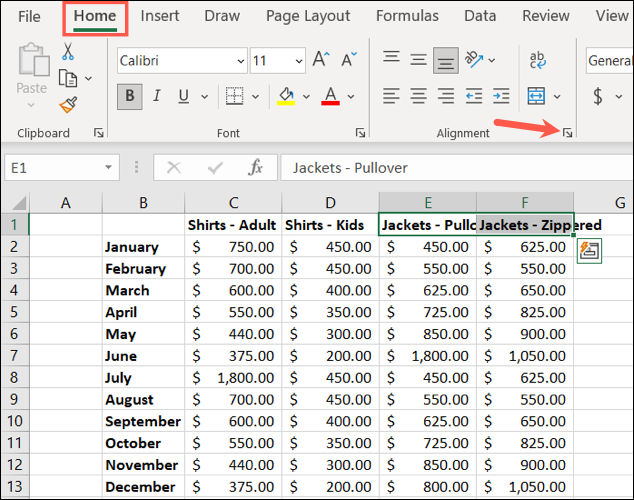634x500 pixels.
Task: Click the Insert Function fx icon
Action: click(256, 168)
